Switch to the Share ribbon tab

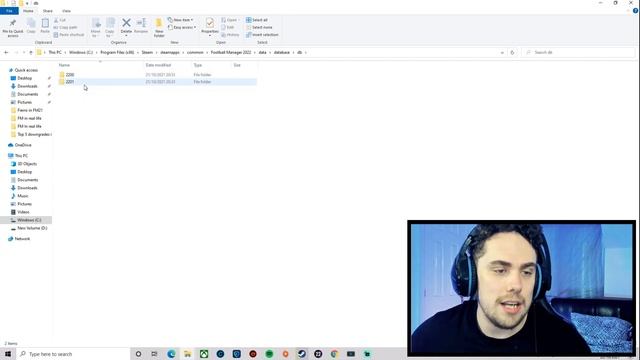tap(48, 11)
